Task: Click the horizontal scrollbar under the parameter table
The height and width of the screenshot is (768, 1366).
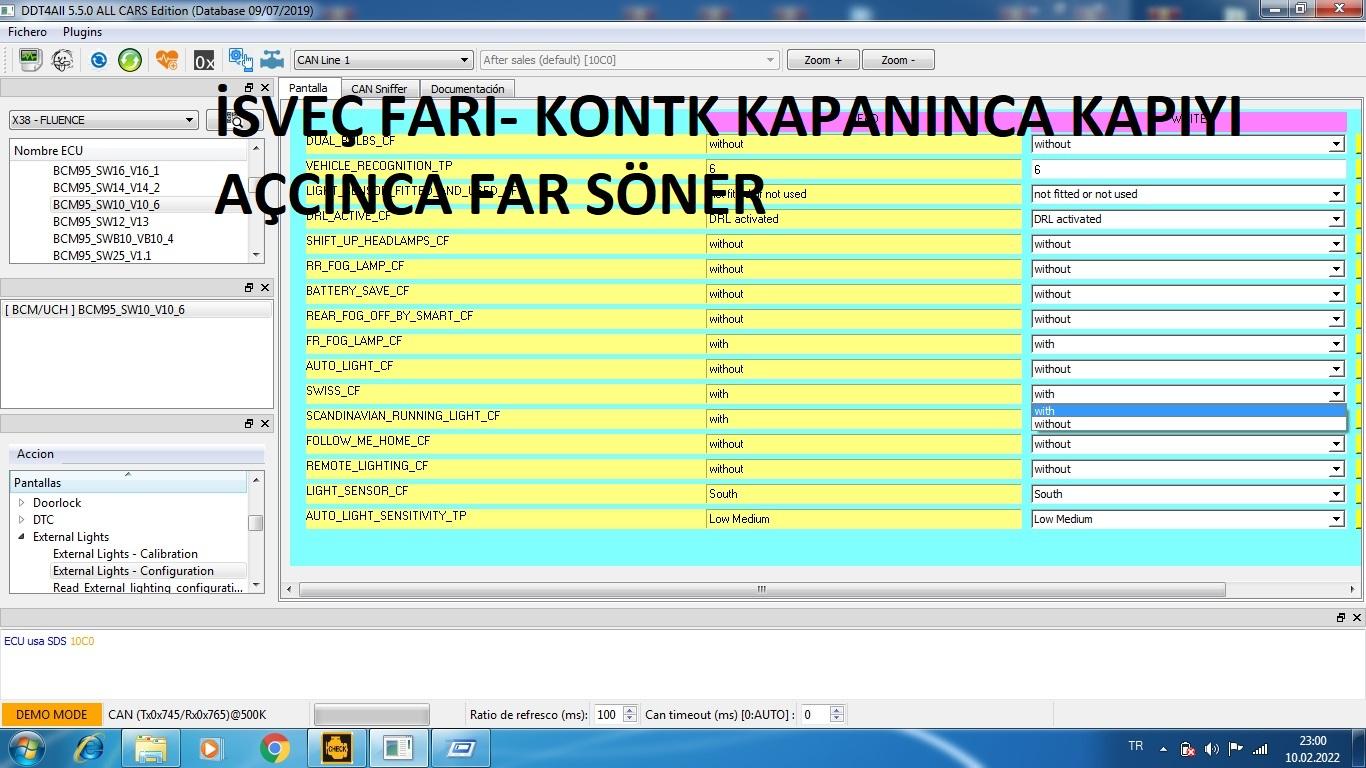Action: pos(760,589)
